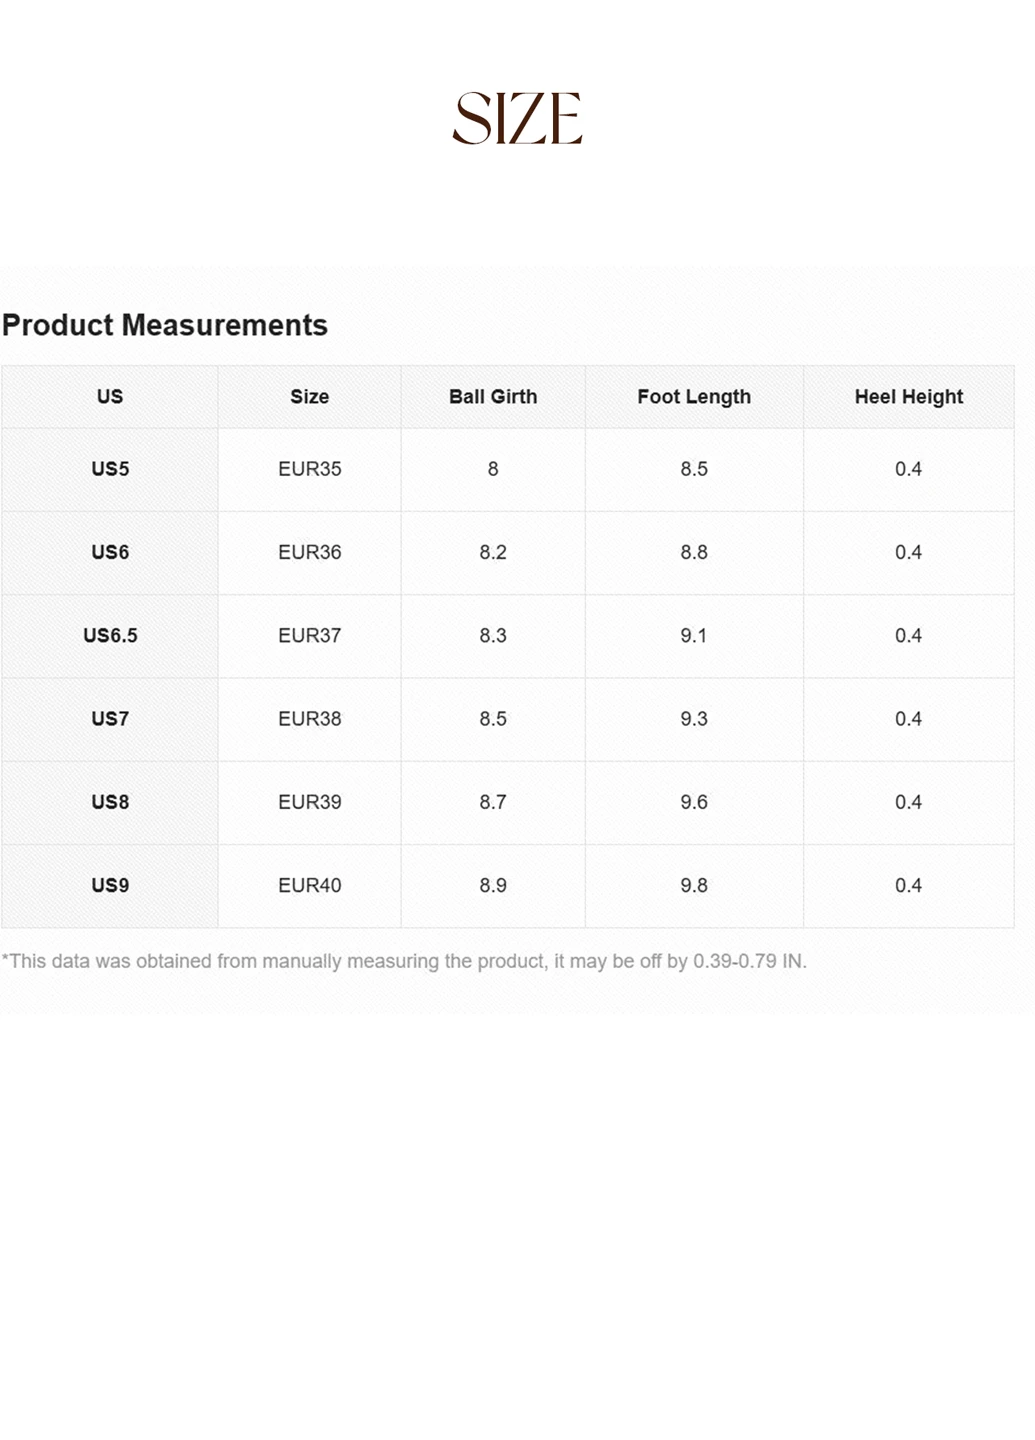Viewport: 1035px width, 1440px height.
Task: Click the EUR38 size cell
Action: (310, 718)
